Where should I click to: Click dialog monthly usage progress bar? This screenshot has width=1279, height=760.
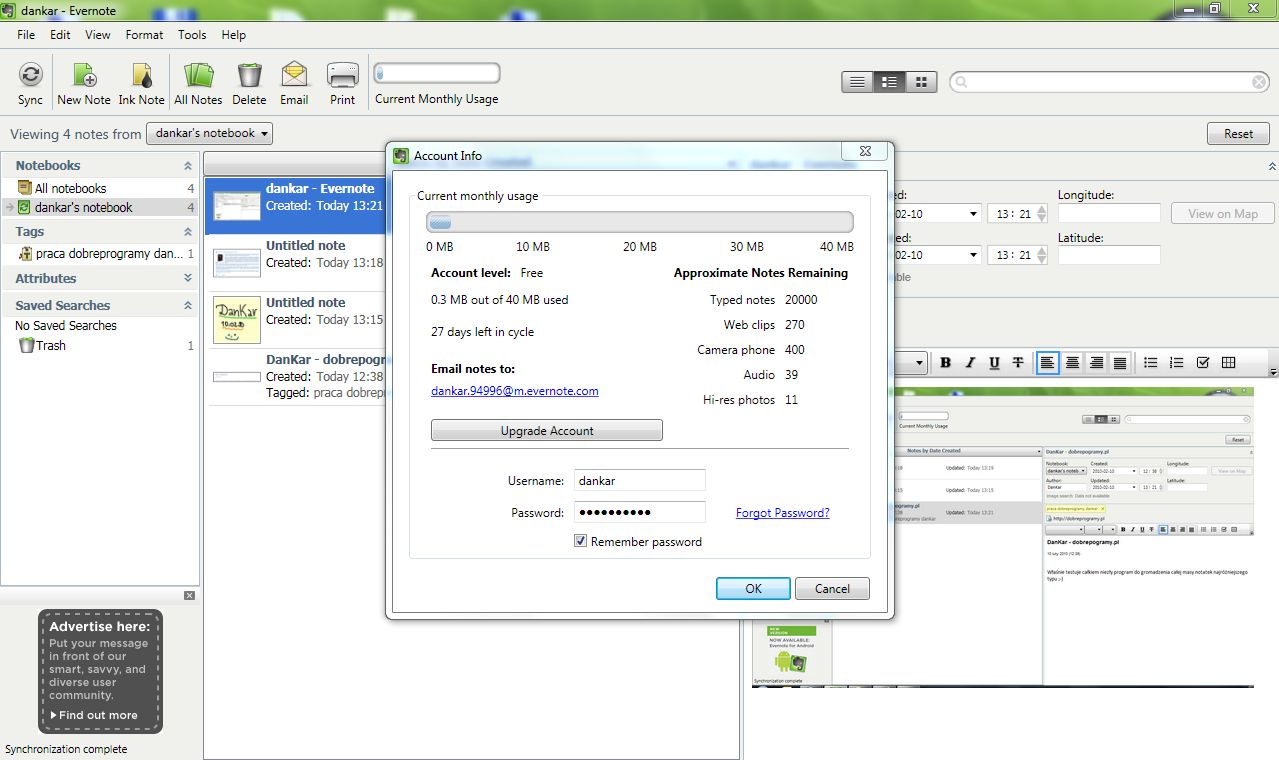click(x=640, y=222)
